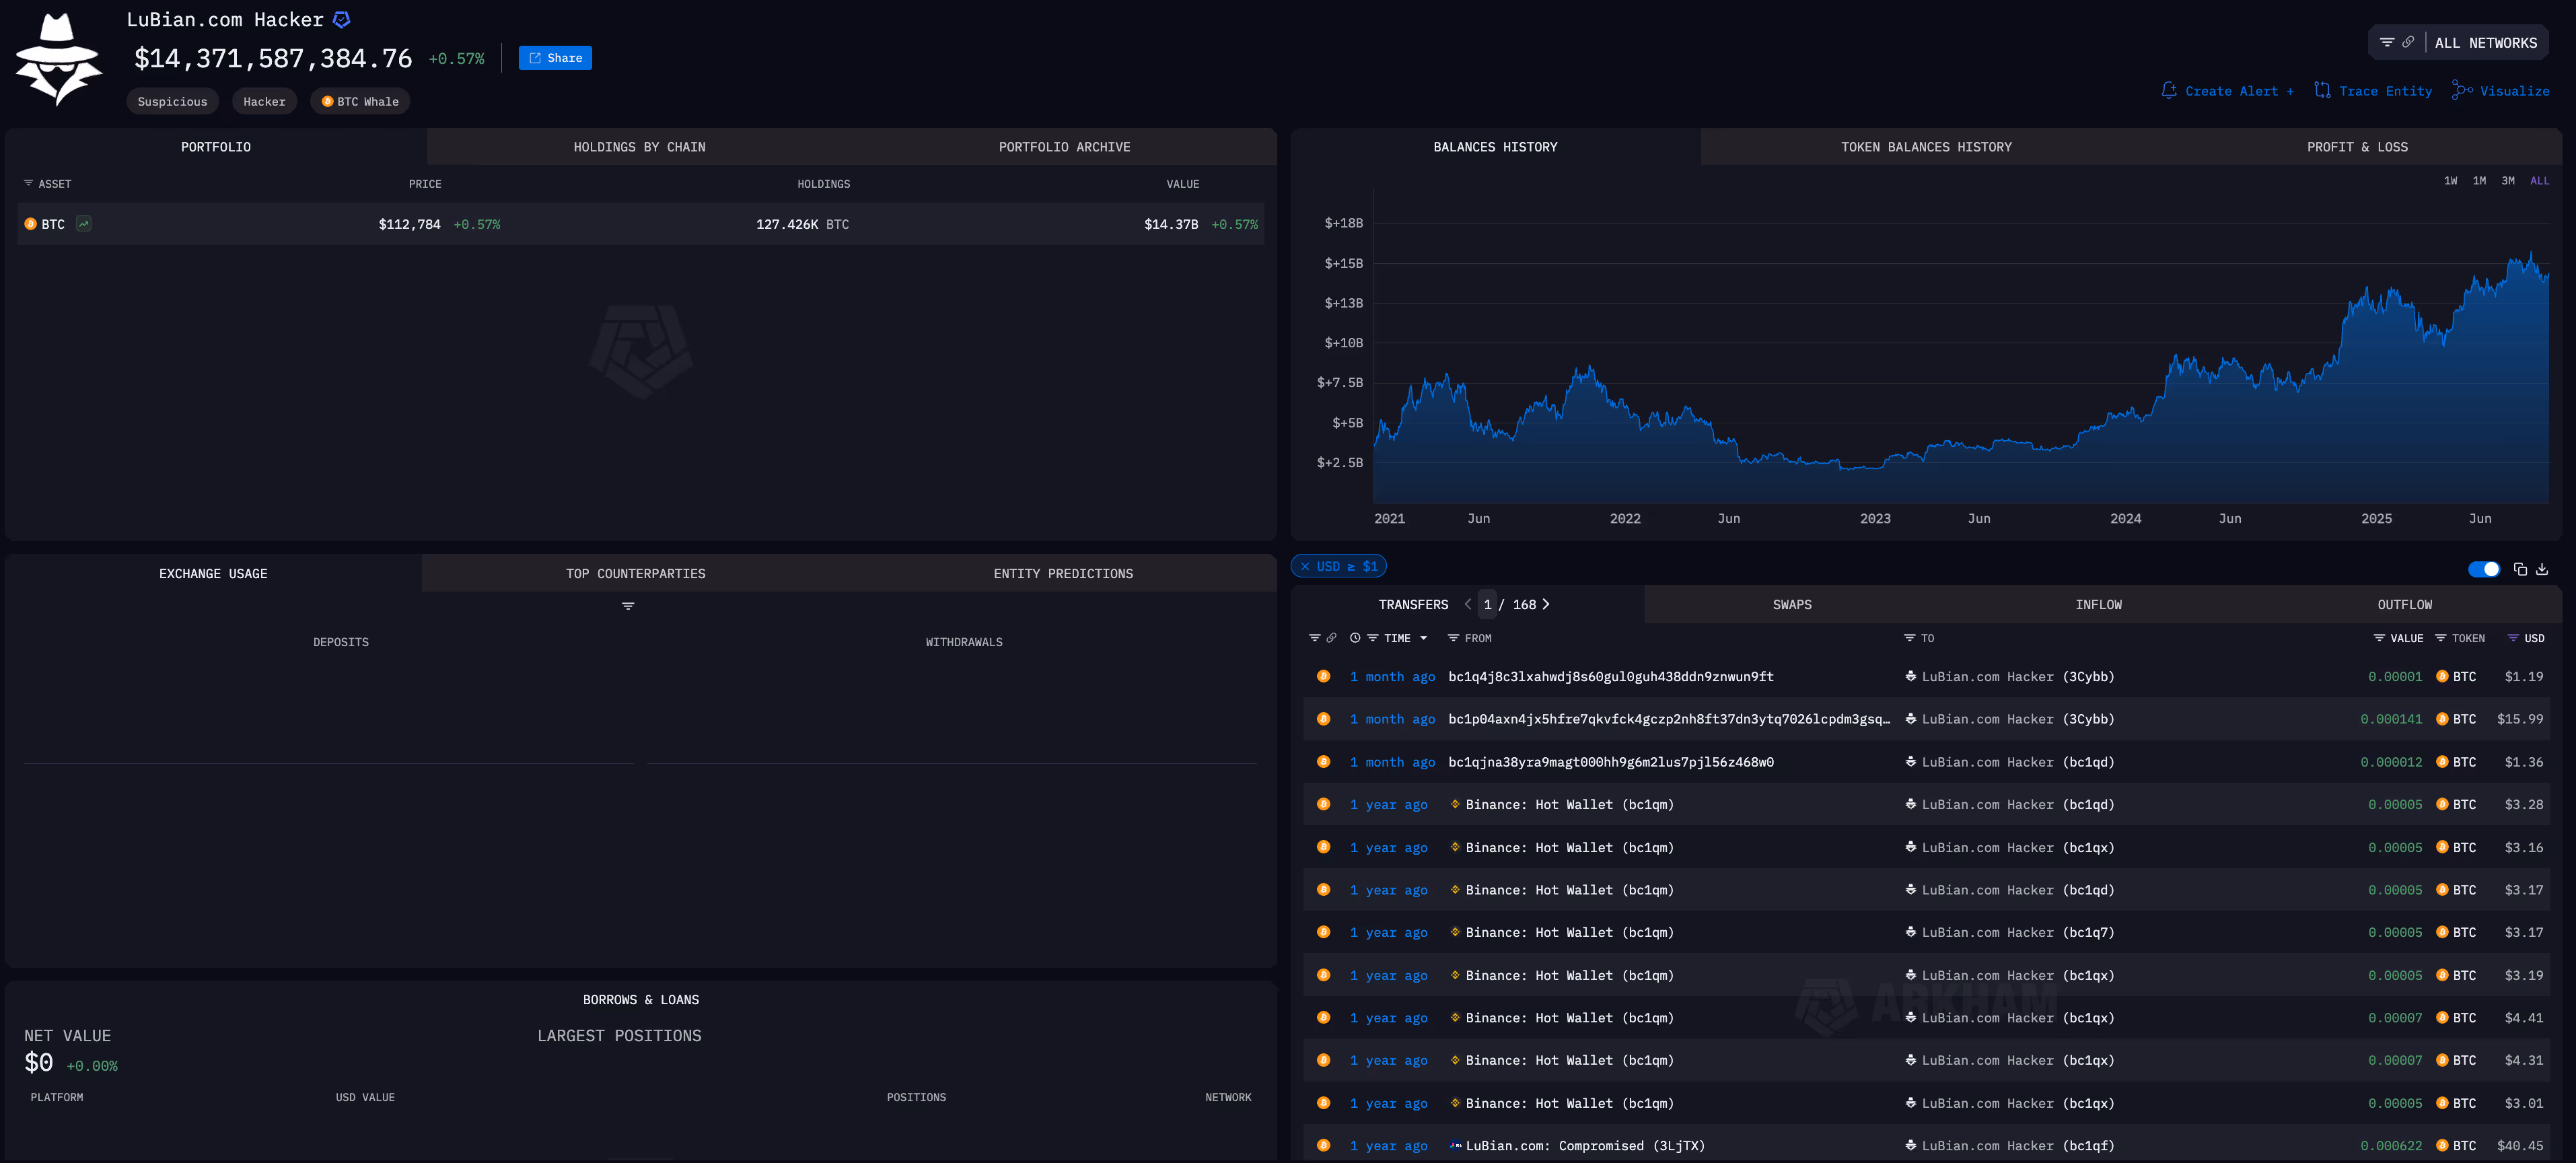Screen dimensions: 2576x1163
Task: Click the filter icon in Exchange Usage
Action: 628,606
